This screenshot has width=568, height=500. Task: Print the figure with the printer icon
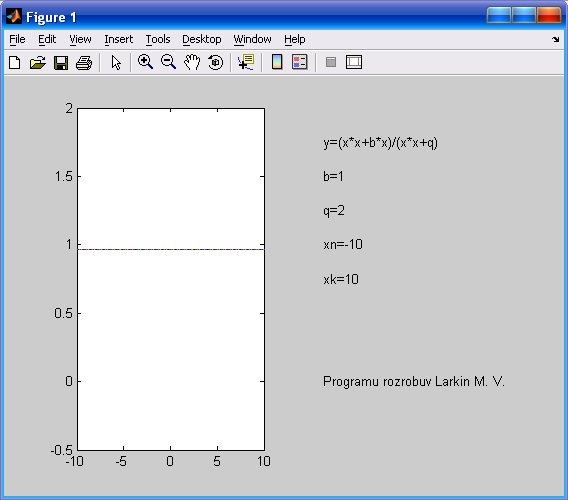(84, 62)
